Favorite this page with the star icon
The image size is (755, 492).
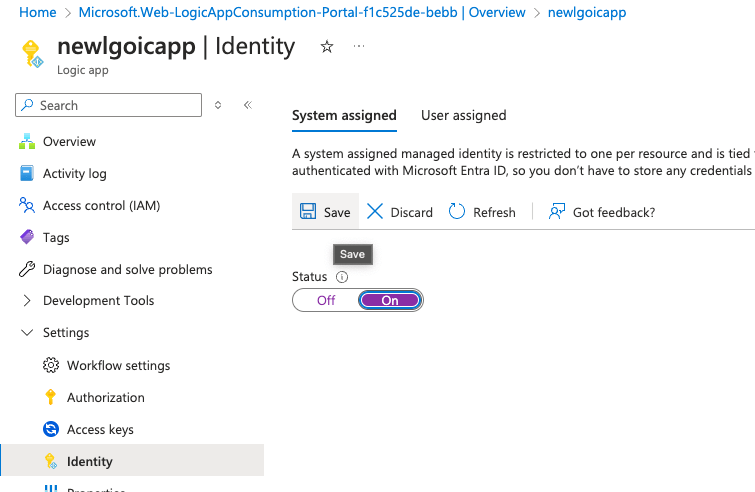pyautogui.click(x=327, y=47)
